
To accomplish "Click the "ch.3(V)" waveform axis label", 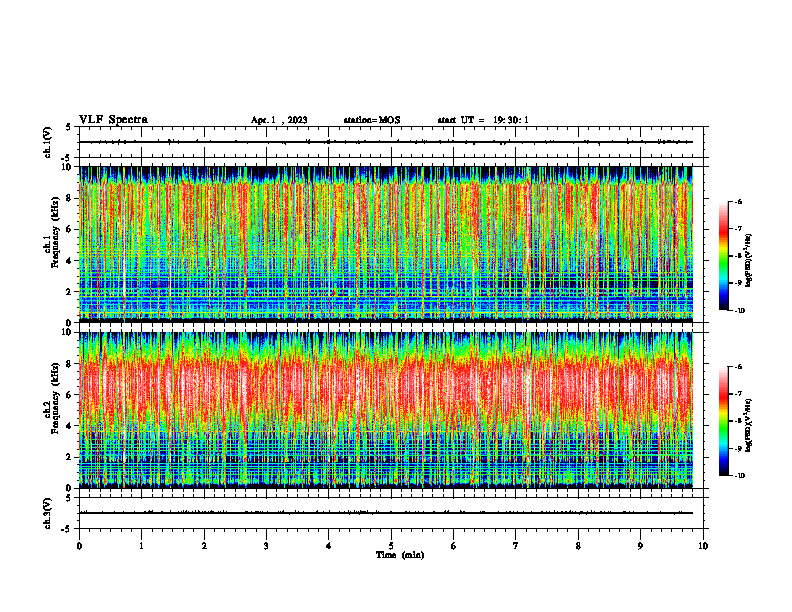I will coord(48,513).
